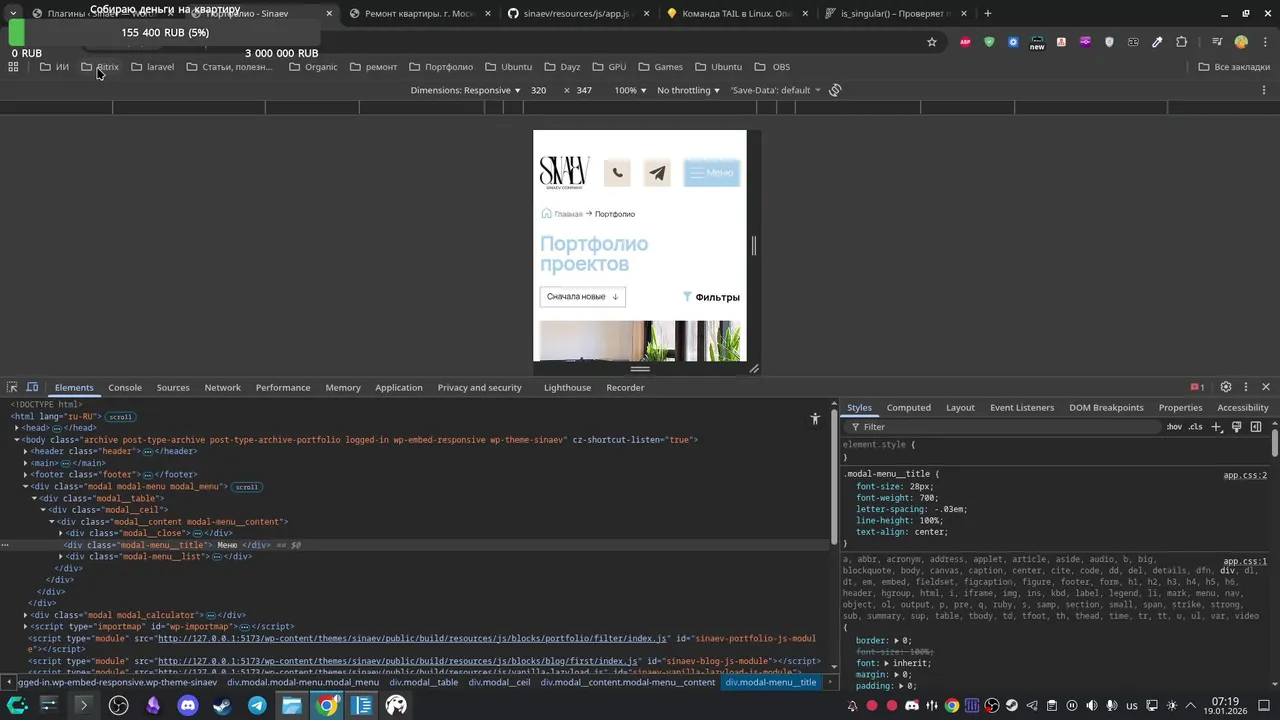Open the Фильтры filter button on page

click(711, 297)
